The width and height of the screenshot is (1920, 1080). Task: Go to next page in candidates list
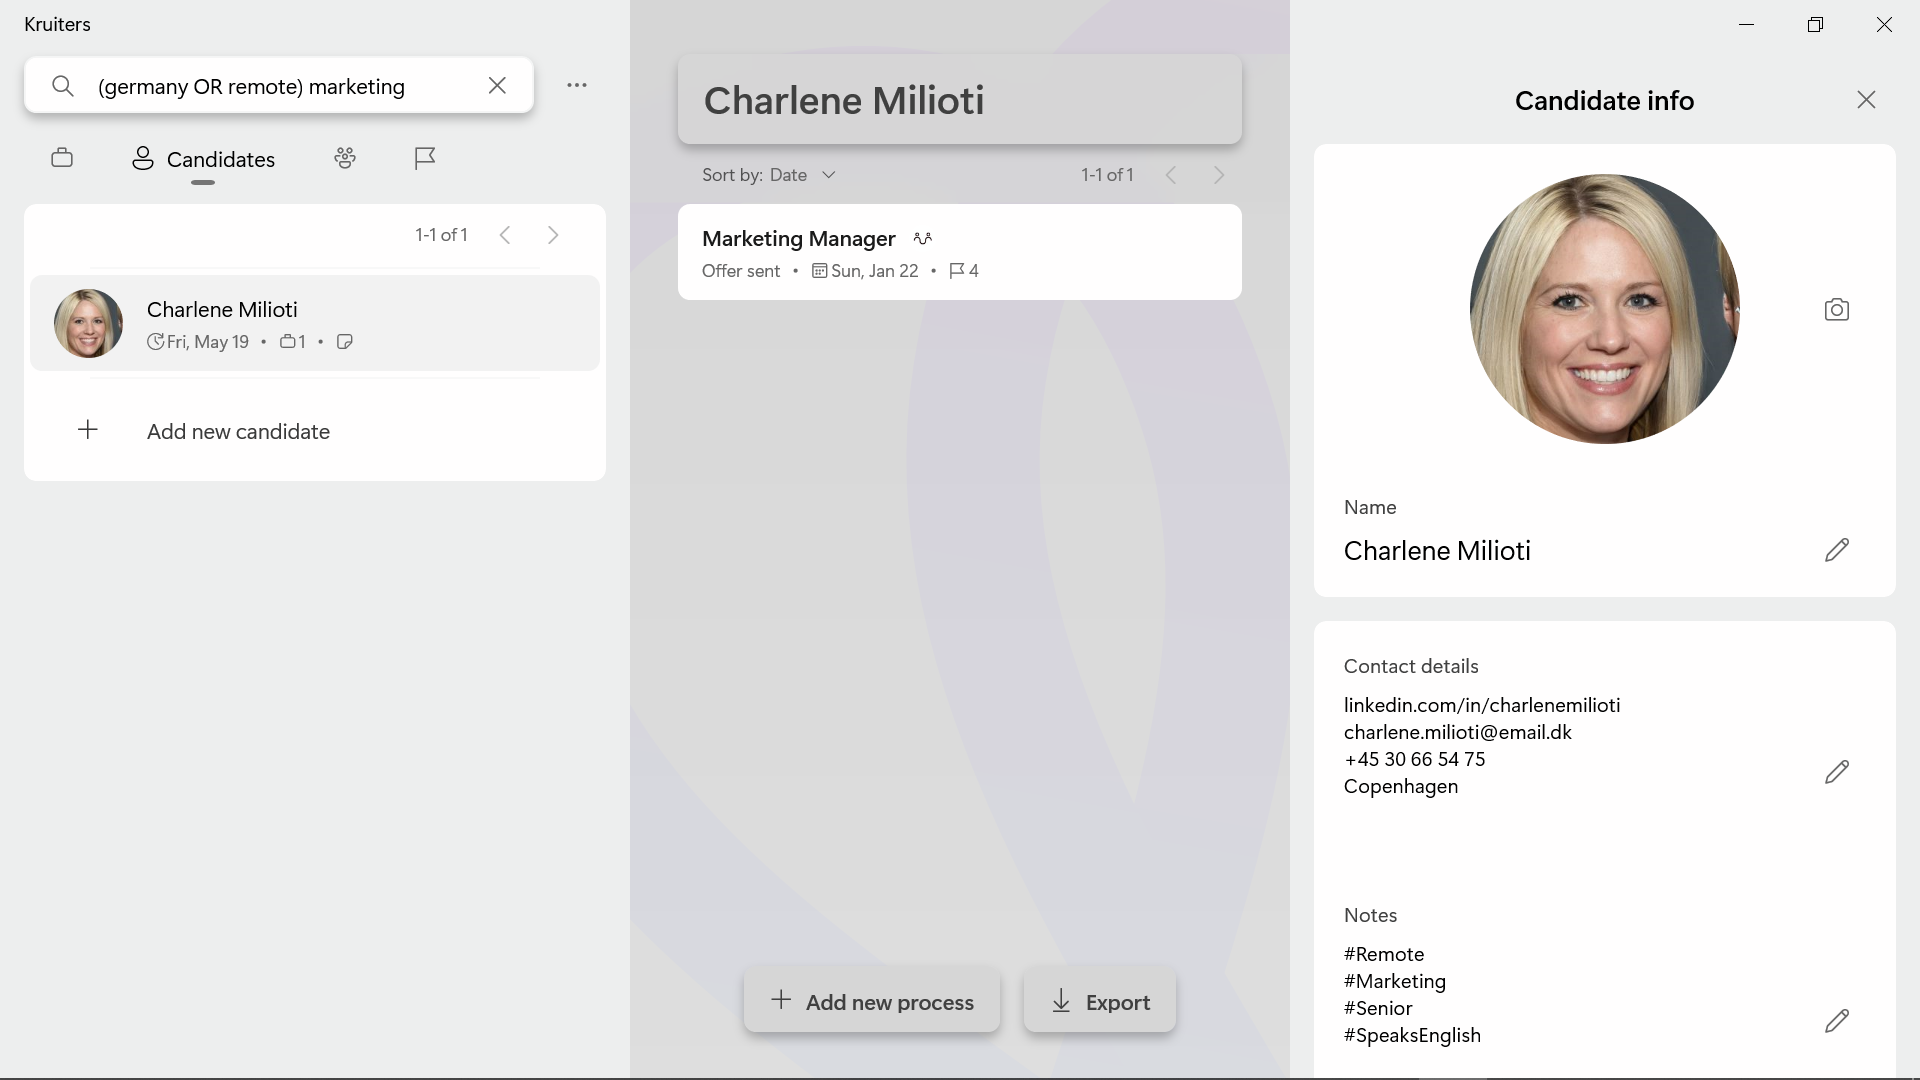coord(553,235)
